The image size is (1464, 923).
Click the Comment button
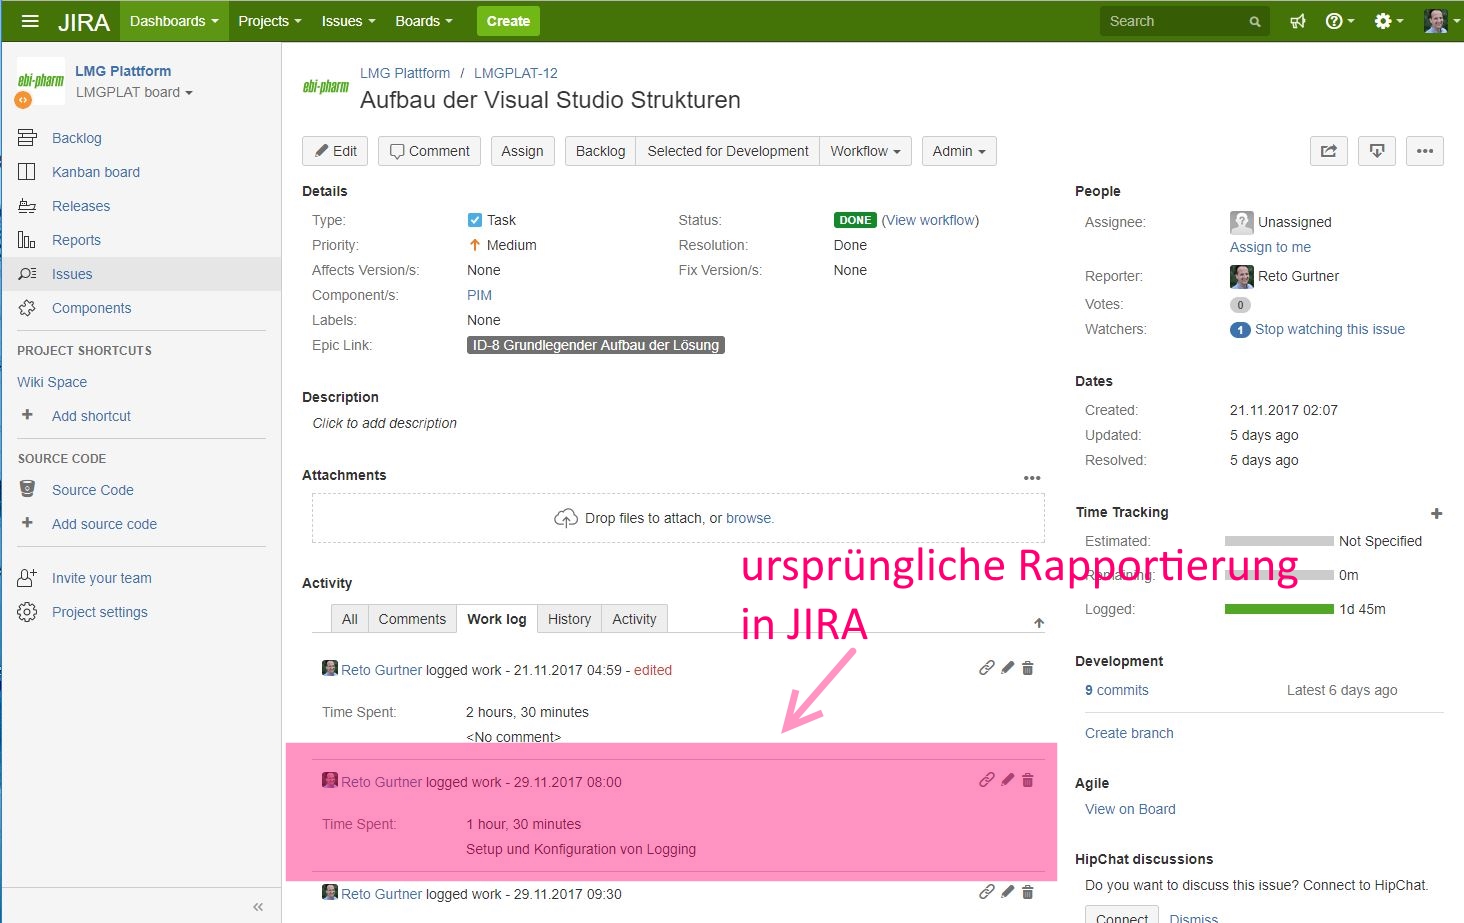click(429, 151)
